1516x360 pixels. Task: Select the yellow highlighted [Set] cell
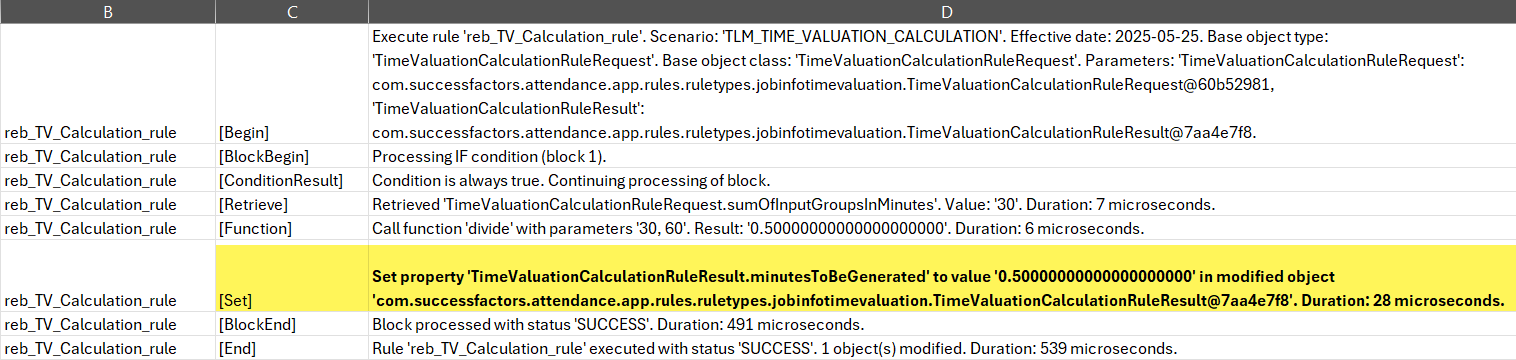pos(291,276)
